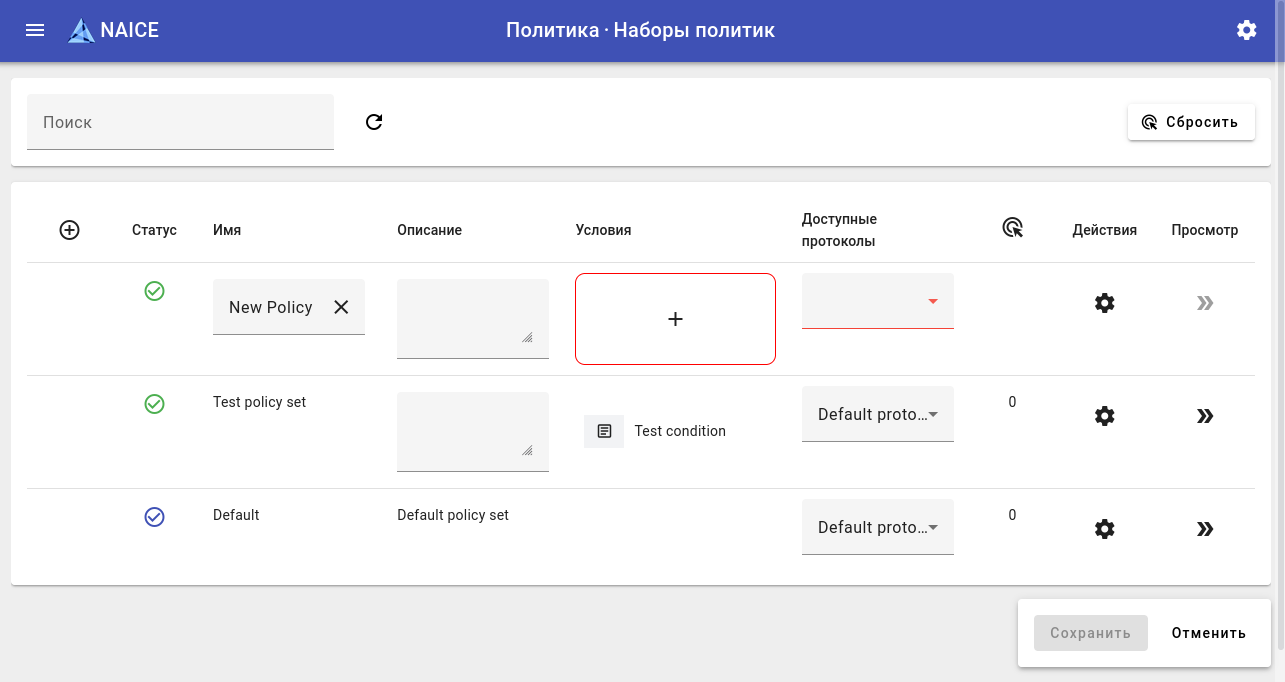This screenshot has width=1285, height=682.
Task: Focus the Поиск search field
Action: pyautogui.click(x=180, y=122)
